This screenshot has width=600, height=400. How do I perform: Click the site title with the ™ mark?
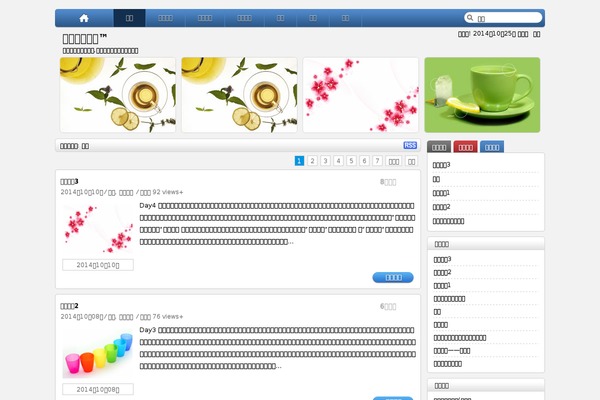(85, 39)
